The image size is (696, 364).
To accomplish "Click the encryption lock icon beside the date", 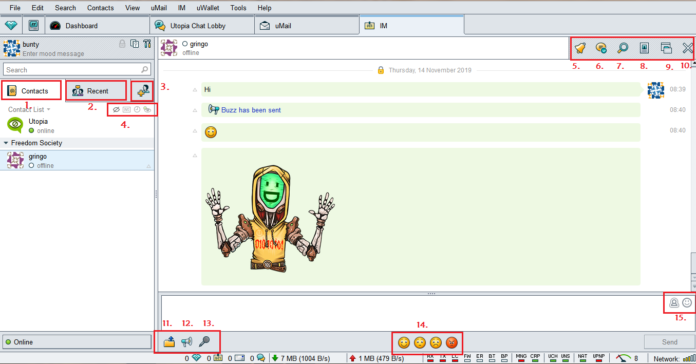I will pyautogui.click(x=380, y=70).
